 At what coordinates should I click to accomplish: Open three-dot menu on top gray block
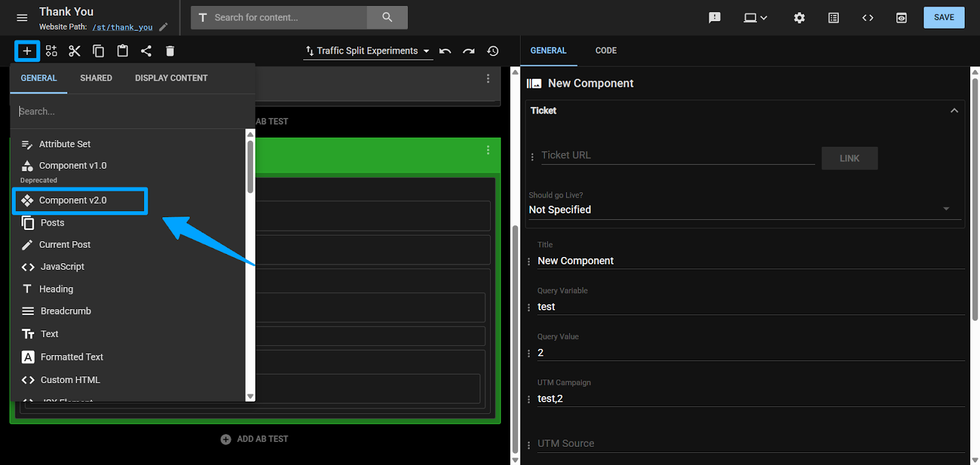click(488, 79)
